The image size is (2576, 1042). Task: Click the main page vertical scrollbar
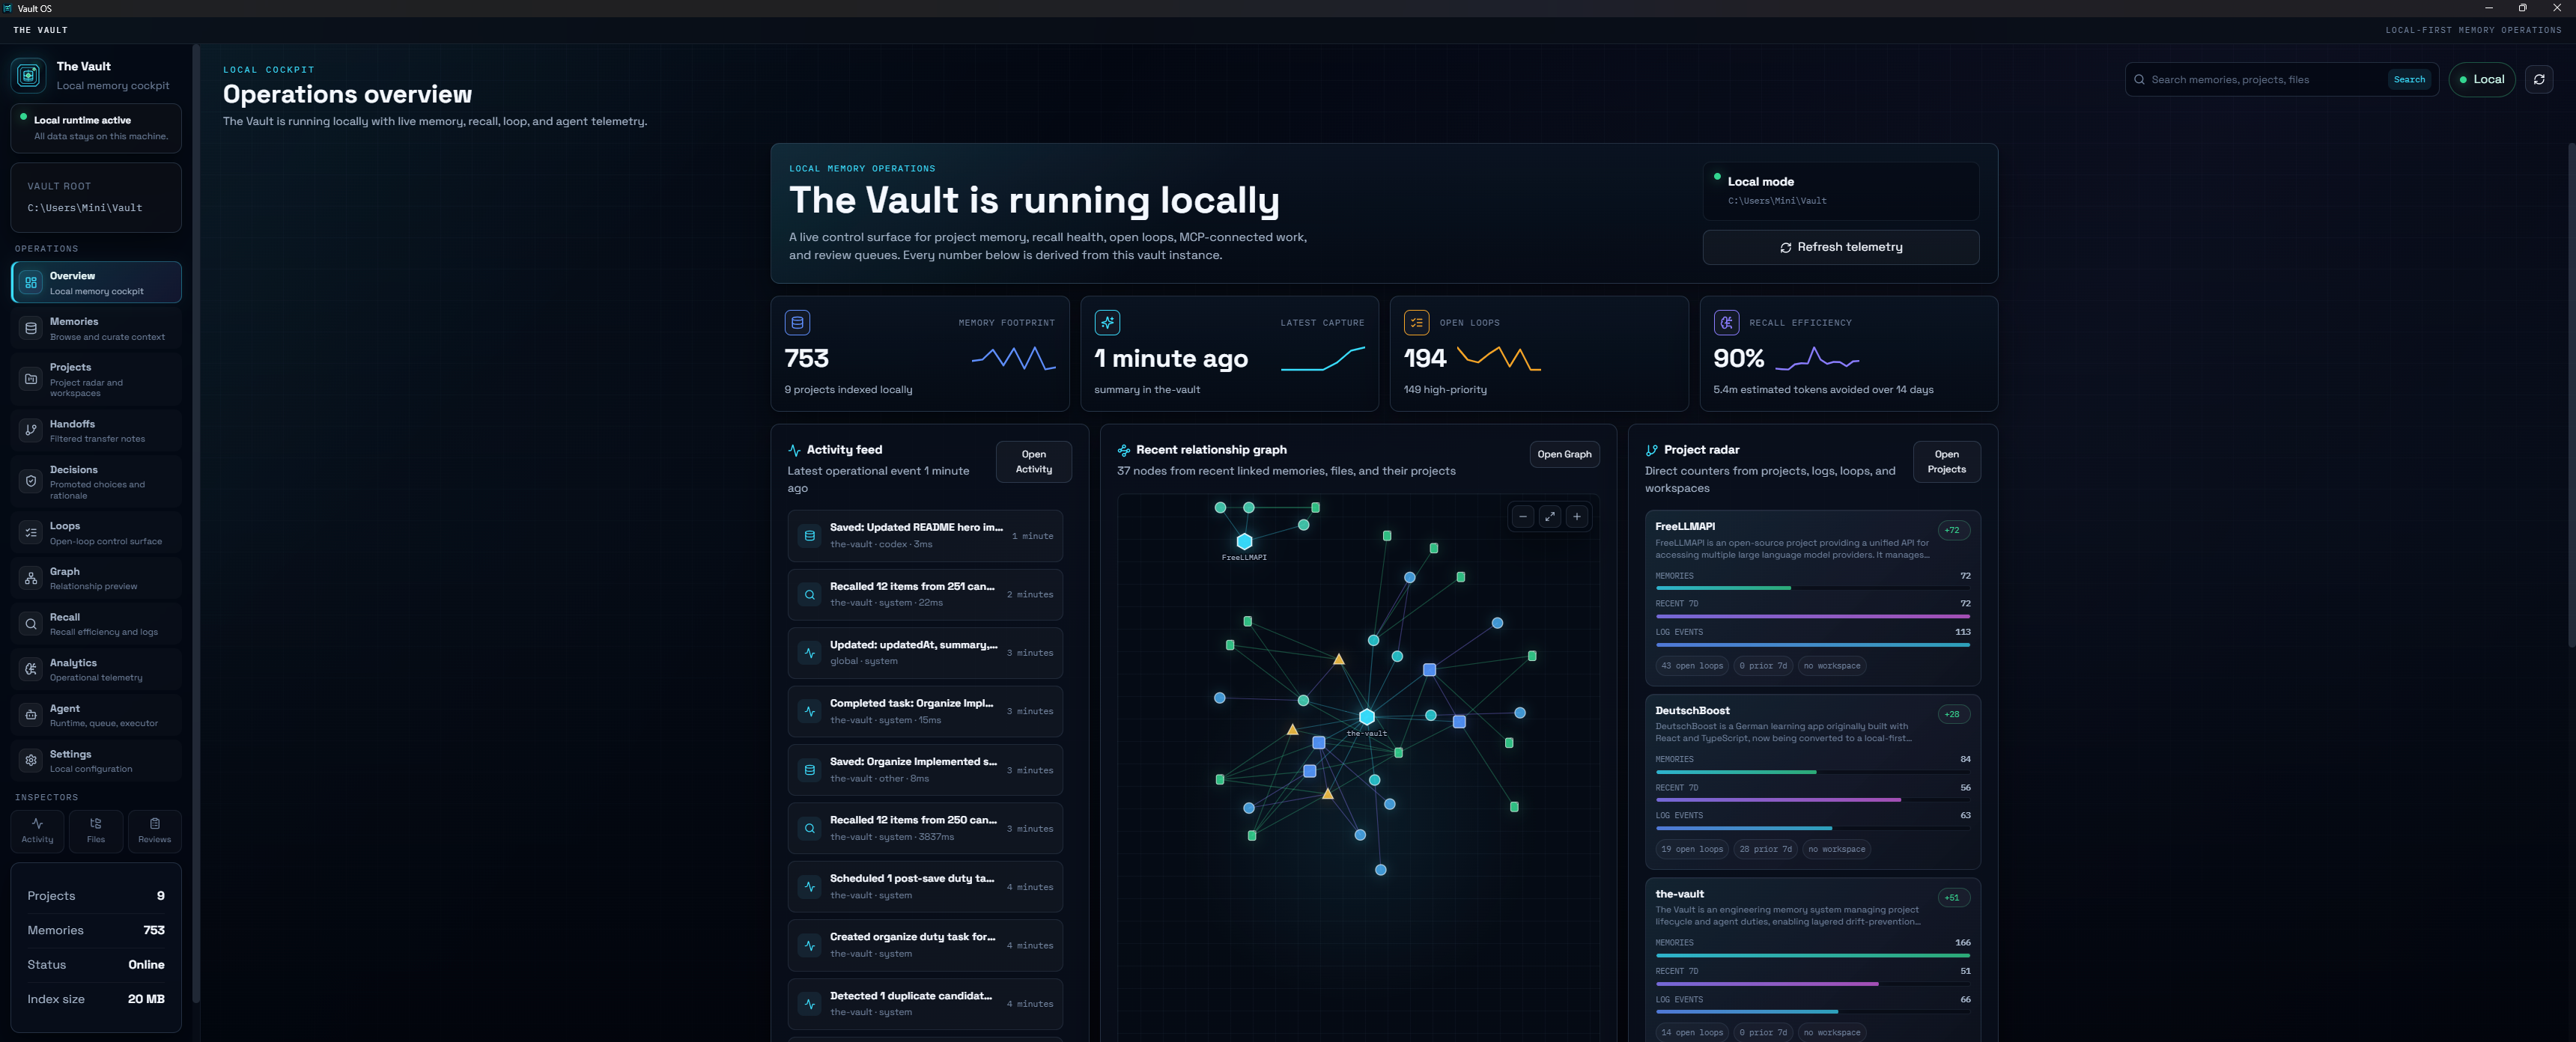(x=2571, y=395)
